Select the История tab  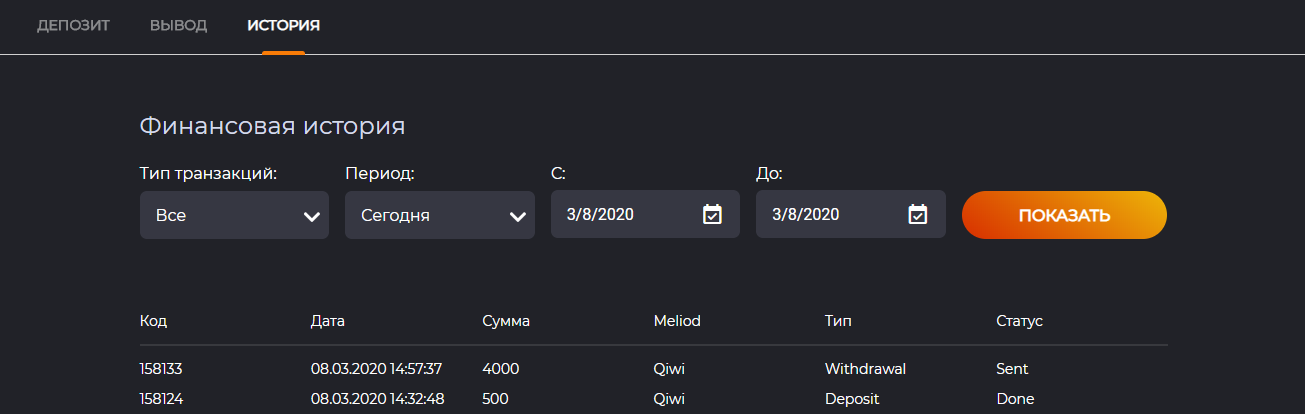click(283, 25)
